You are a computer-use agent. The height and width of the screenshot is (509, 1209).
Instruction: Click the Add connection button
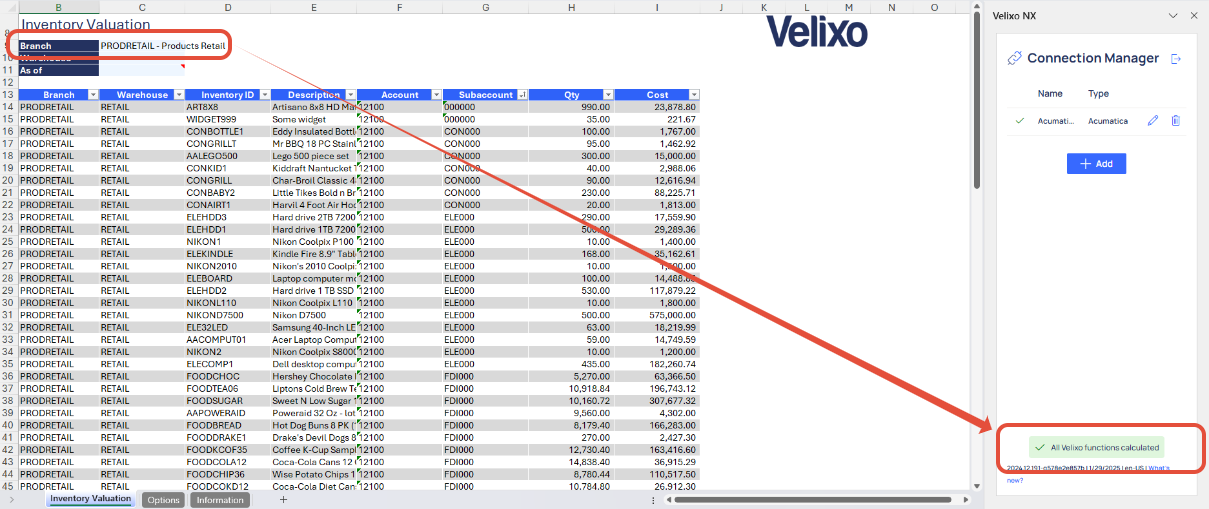point(1096,163)
